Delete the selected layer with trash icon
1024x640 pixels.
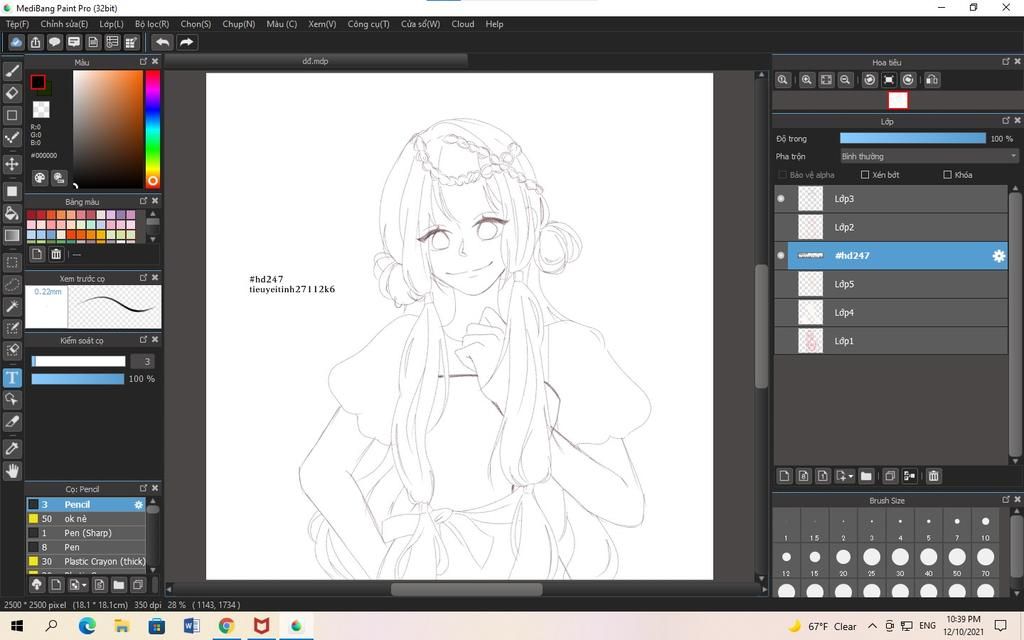click(933, 476)
